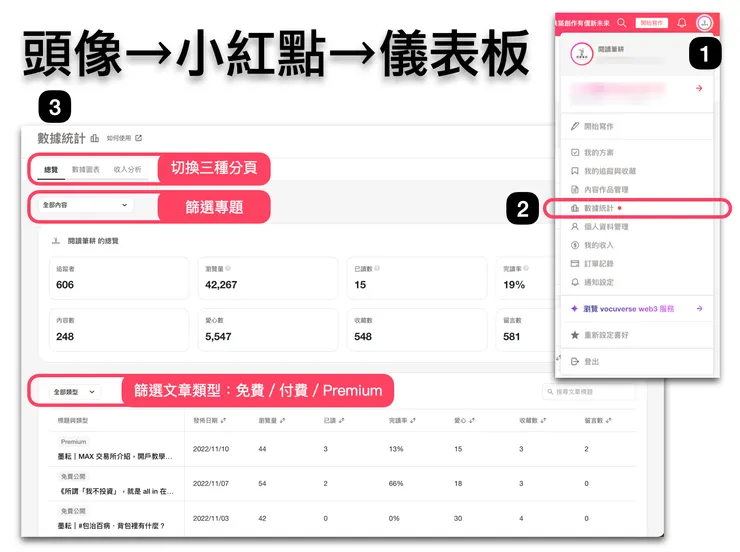This screenshot has width=740, height=552.
Task: Click 登出 to log out
Action: (x=592, y=361)
